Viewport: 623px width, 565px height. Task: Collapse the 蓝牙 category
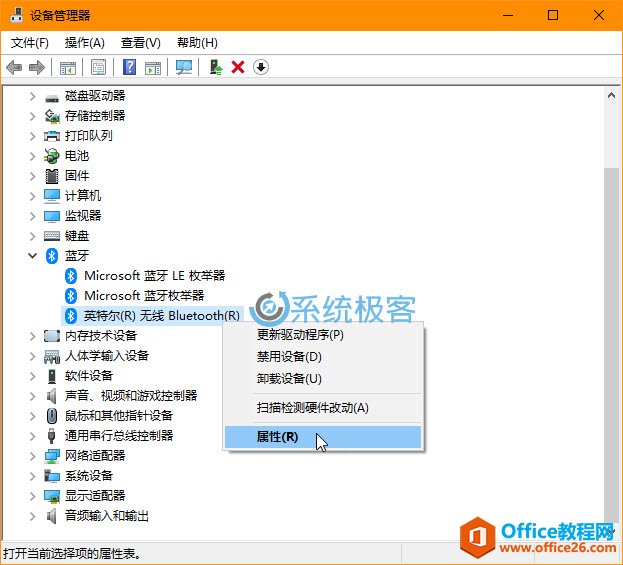coord(33,256)
